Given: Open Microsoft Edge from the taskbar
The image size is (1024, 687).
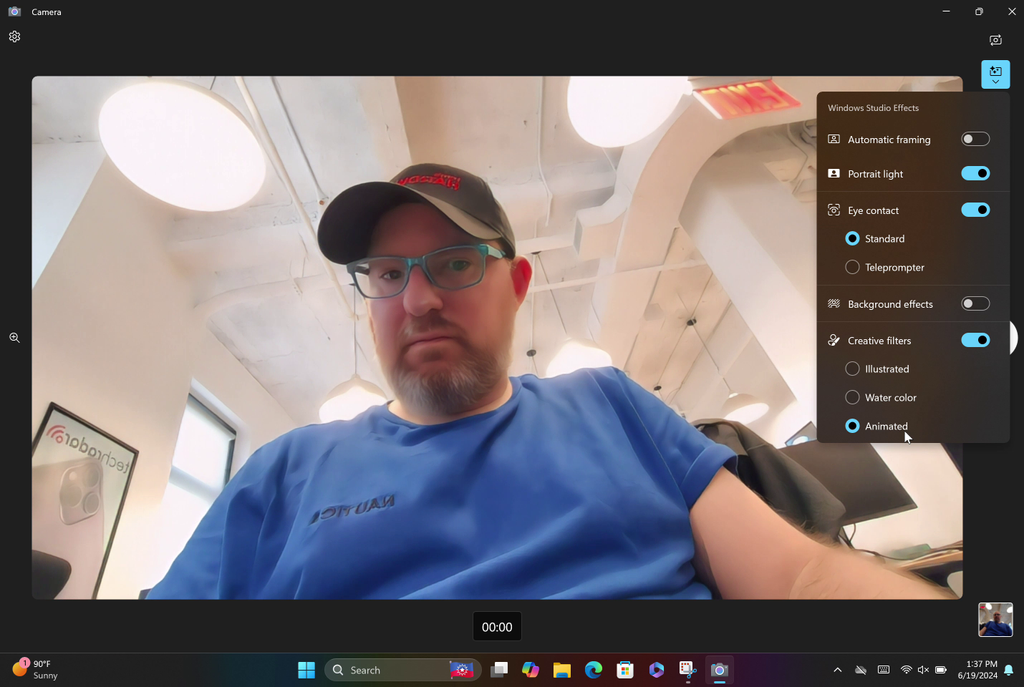Looking at the screenshot, I should [593, 670].
